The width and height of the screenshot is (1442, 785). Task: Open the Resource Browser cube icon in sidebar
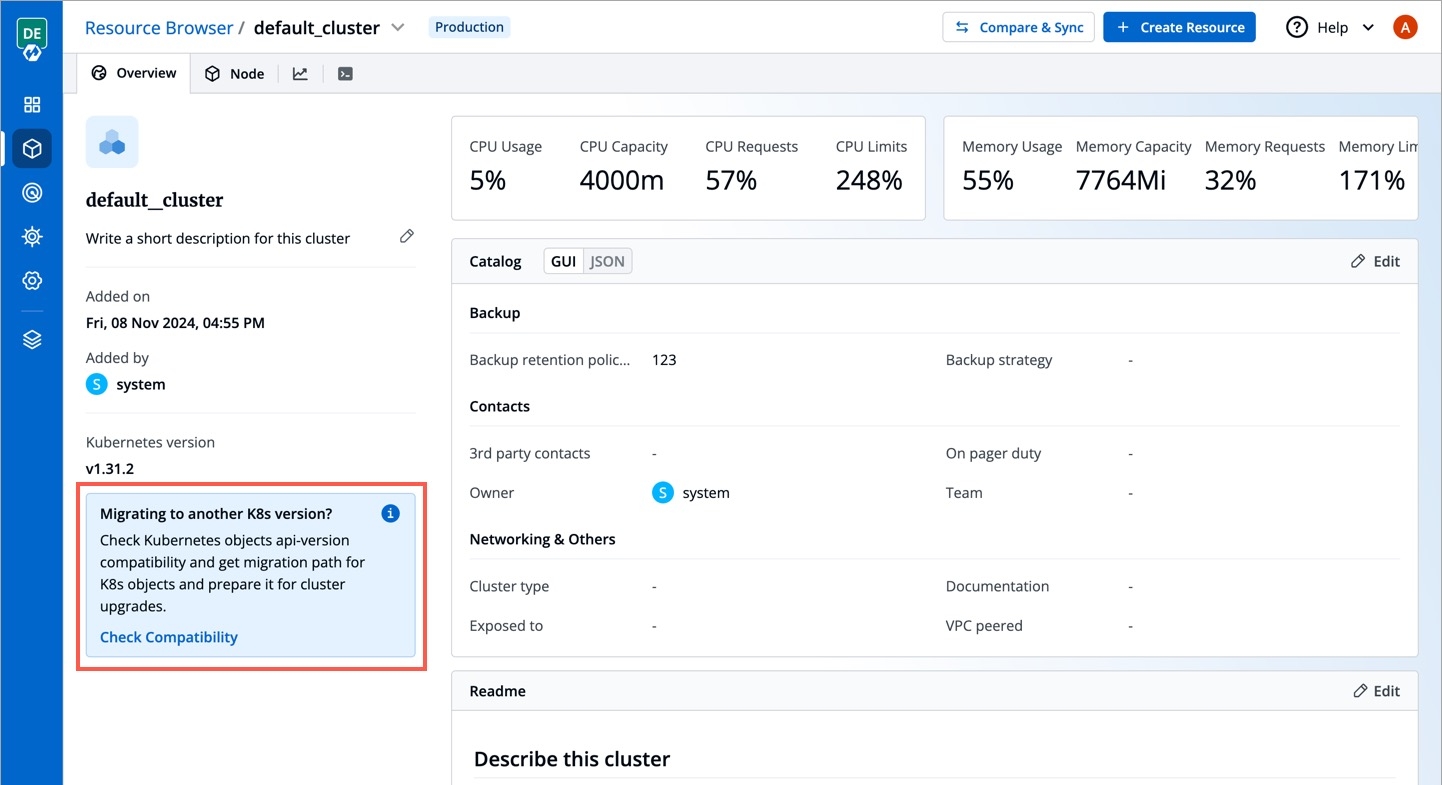pyautogui.click(x=32, y=149)
